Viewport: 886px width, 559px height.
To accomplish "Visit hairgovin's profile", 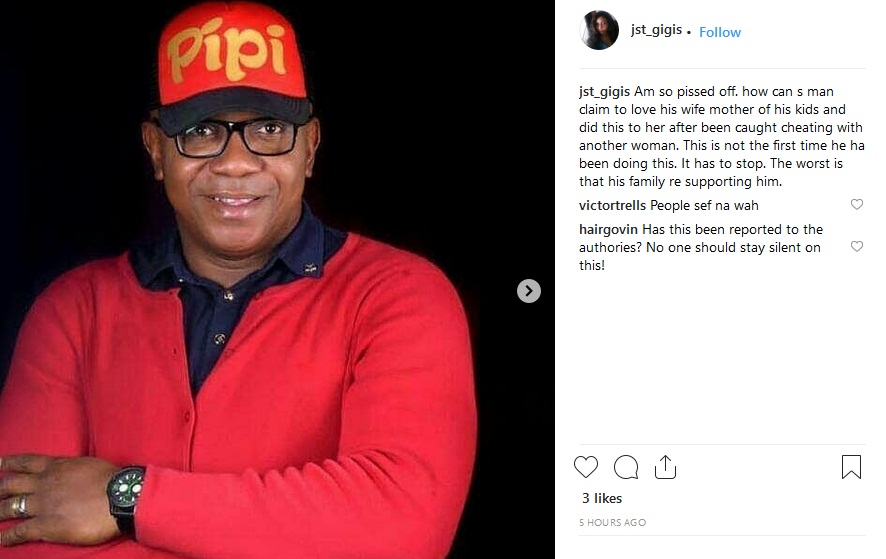I will point(608,229).
